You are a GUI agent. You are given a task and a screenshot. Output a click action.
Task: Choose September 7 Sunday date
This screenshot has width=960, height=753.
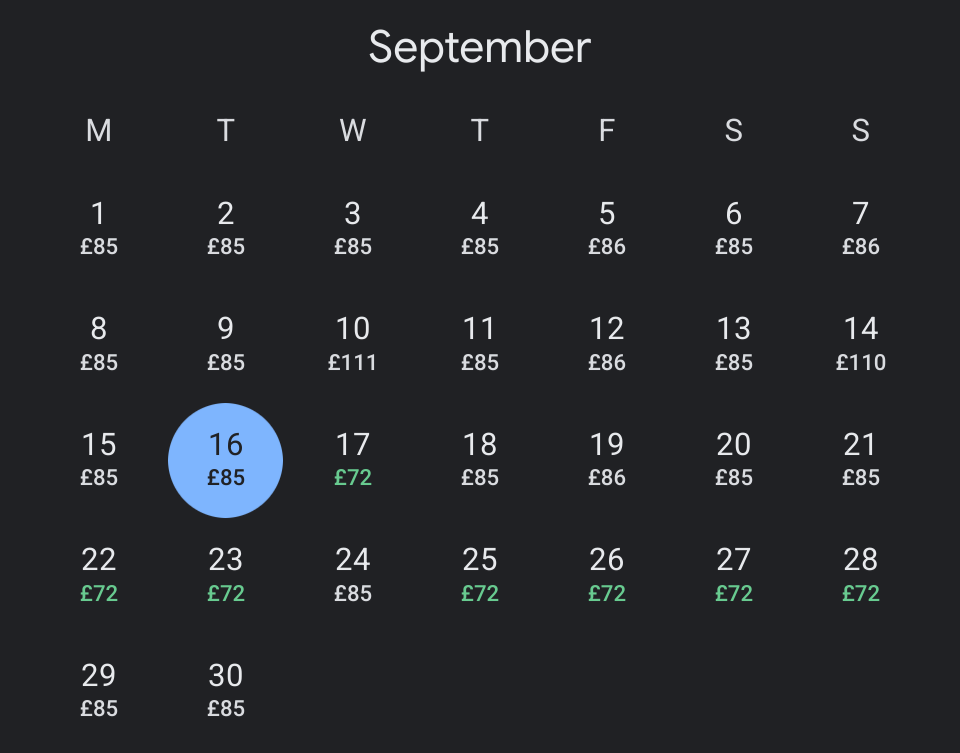point(861,229)
